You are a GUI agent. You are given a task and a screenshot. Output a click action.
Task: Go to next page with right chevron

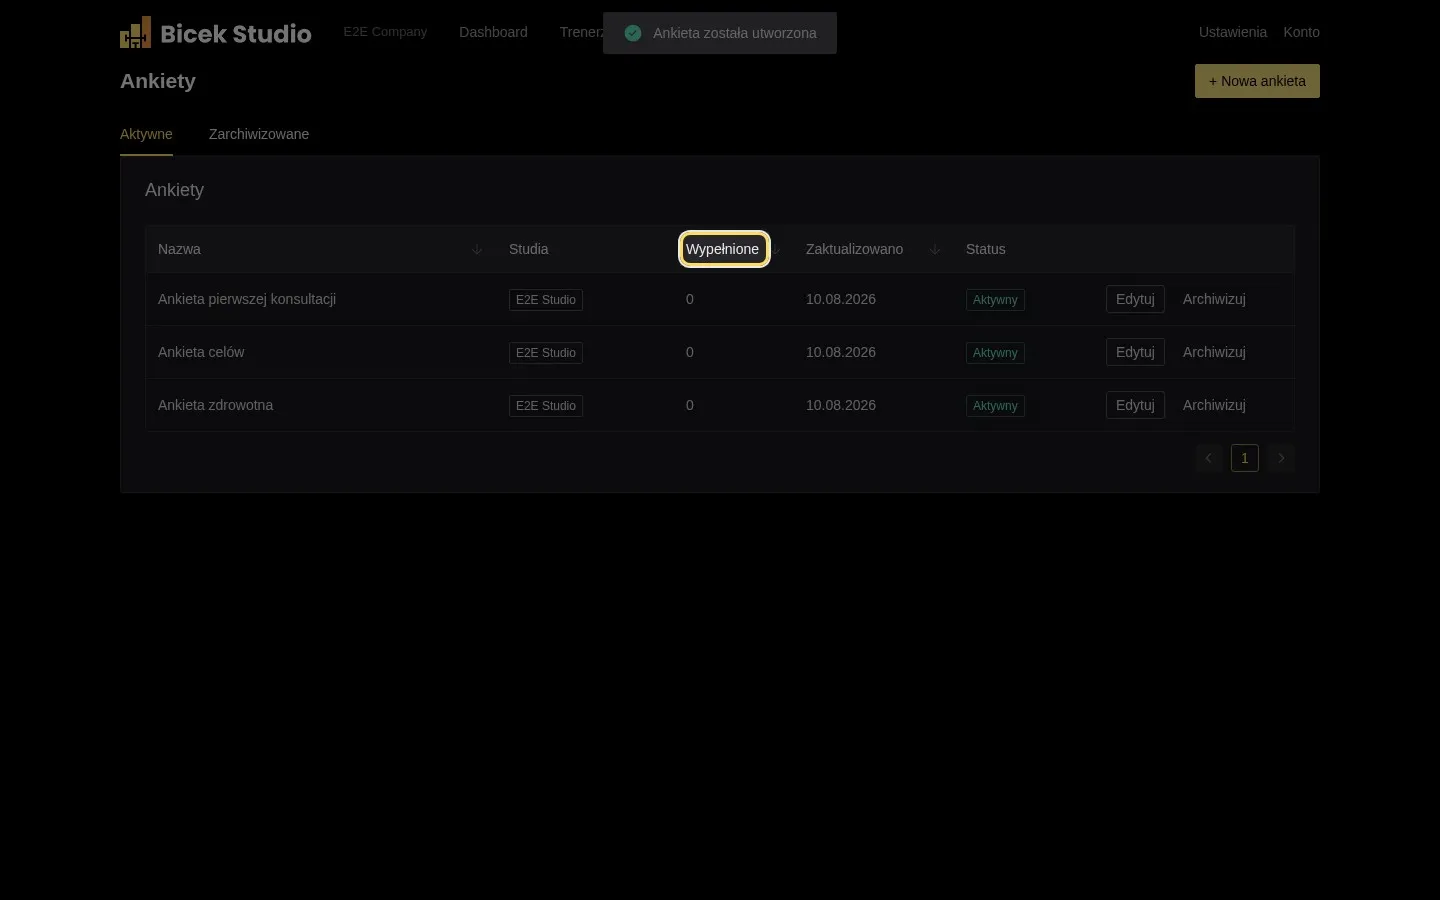(1281, 458)
